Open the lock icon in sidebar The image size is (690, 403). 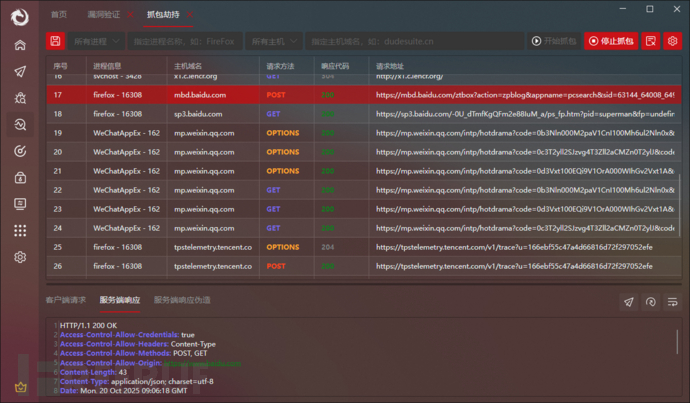[20, 177]
